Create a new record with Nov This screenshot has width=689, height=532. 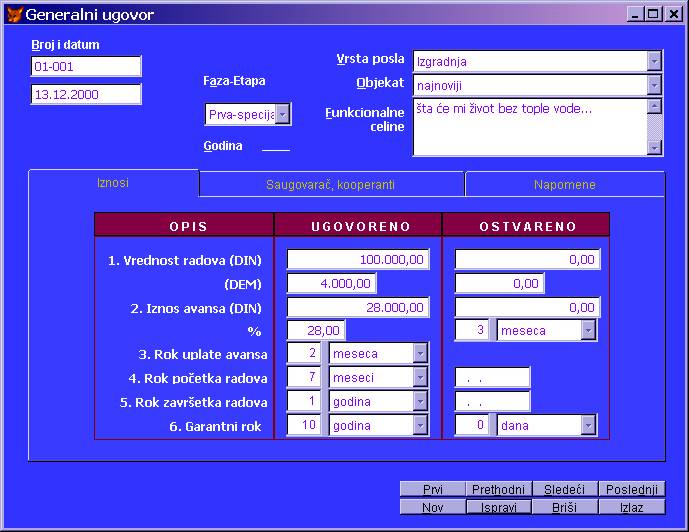point(432,507)
